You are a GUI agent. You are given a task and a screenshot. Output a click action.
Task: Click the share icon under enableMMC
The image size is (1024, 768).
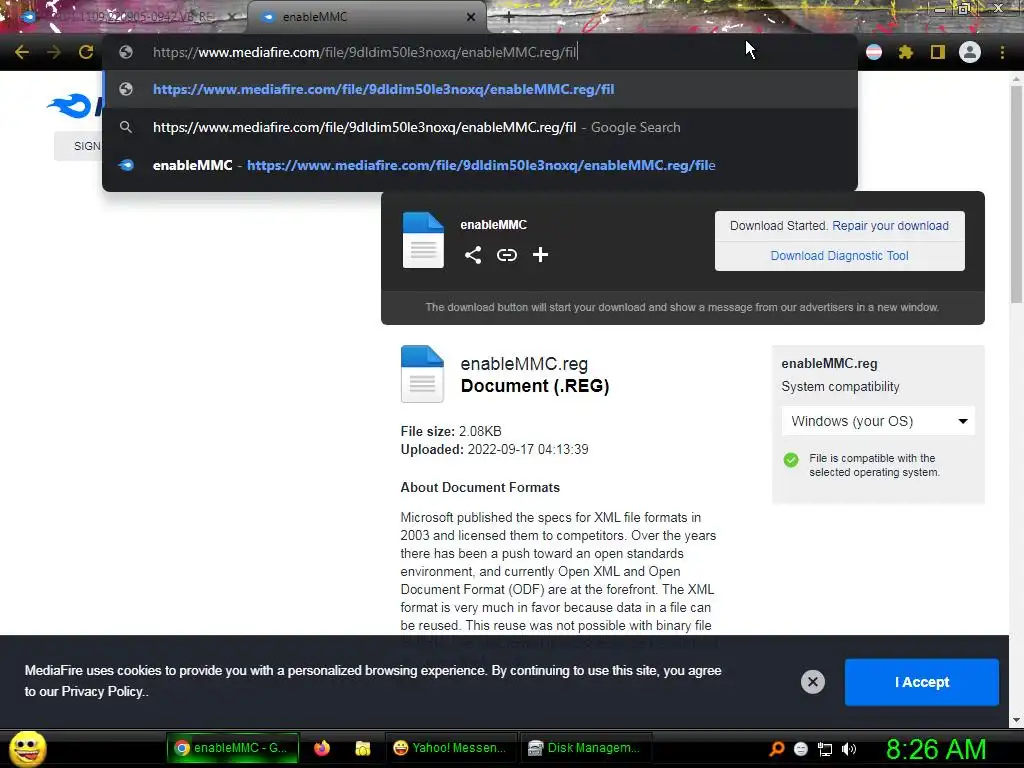[473, 255]
